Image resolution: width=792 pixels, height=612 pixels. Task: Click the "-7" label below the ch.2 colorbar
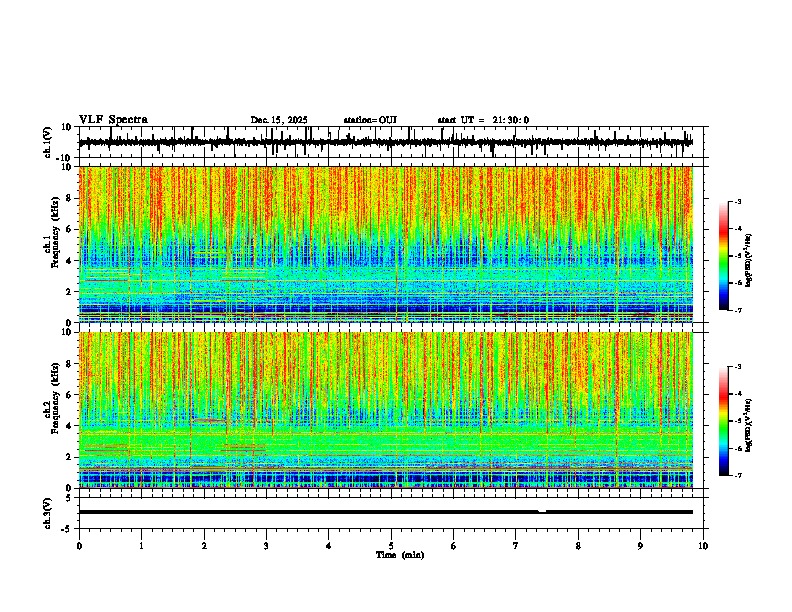738,475
